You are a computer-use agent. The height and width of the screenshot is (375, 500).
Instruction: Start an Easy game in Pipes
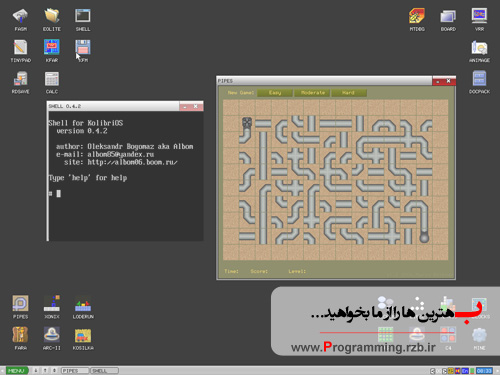click(275, 93)
